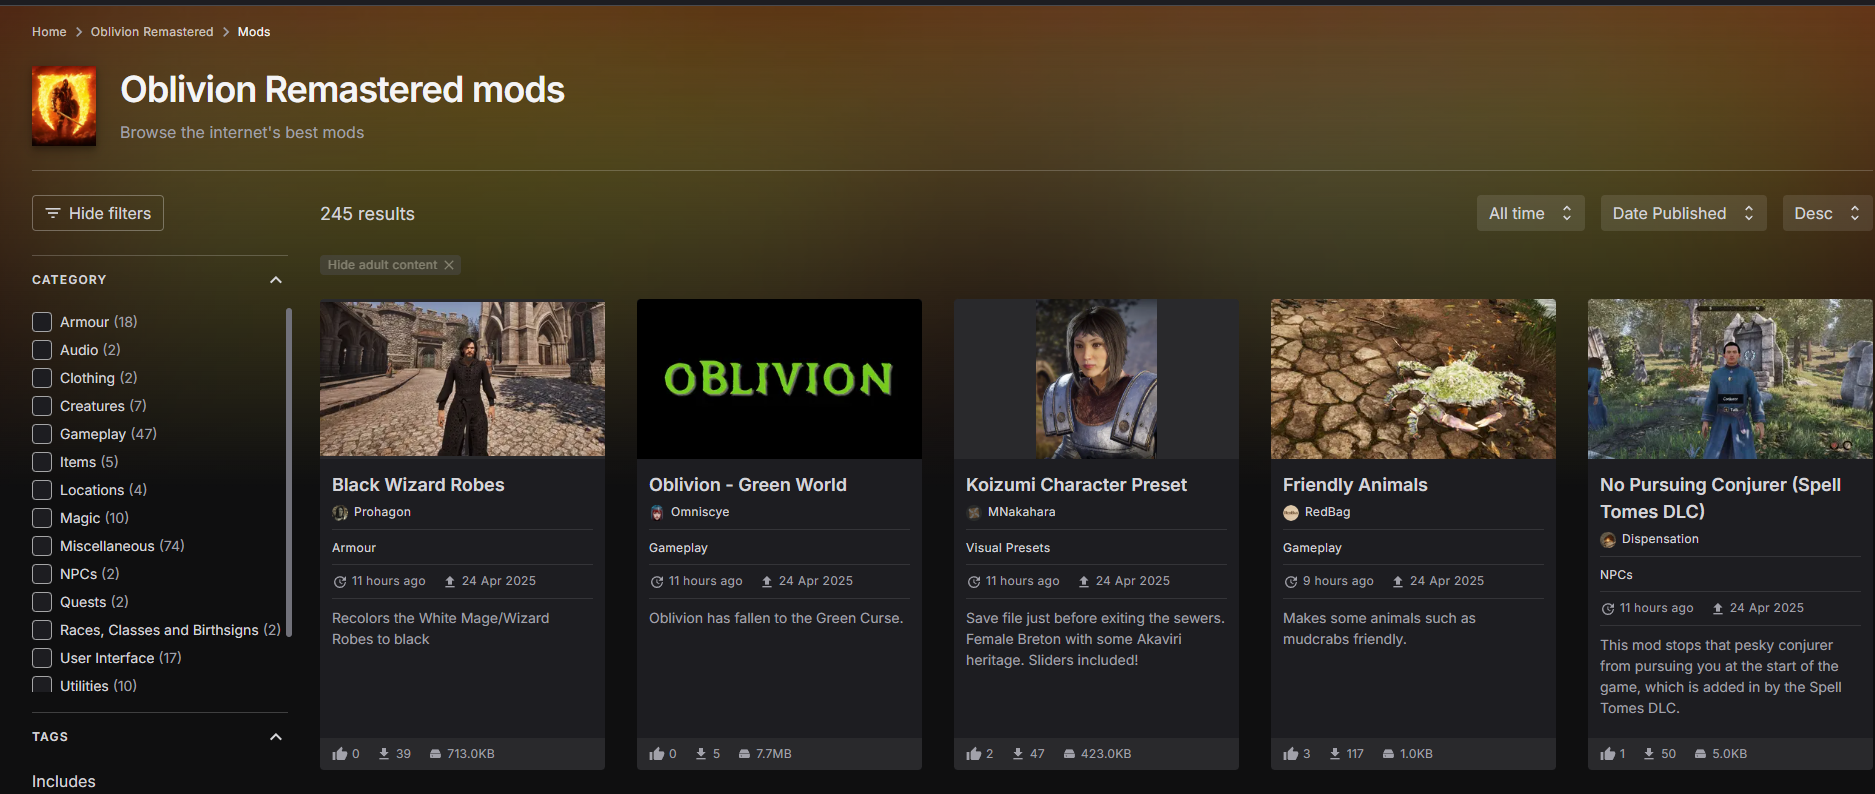Viewport: 1875px width, 794px height.
Task: Select Mods in the breadcrumb
Action: coord(254,32)
